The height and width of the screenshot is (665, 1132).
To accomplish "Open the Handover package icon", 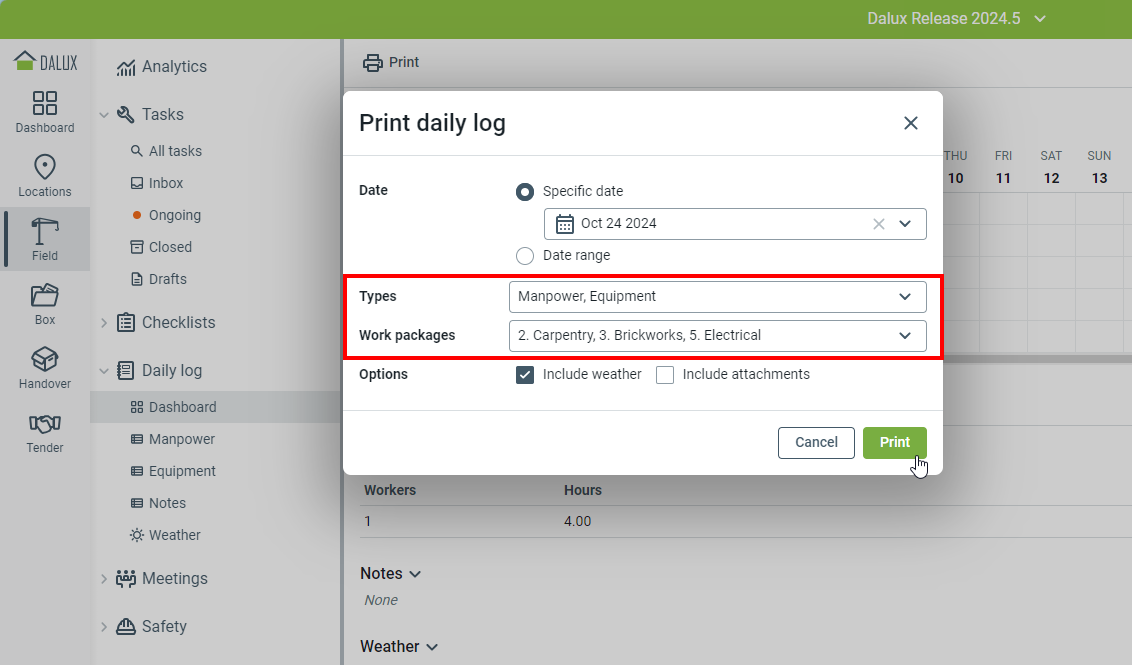I will (x=45, y=359).
